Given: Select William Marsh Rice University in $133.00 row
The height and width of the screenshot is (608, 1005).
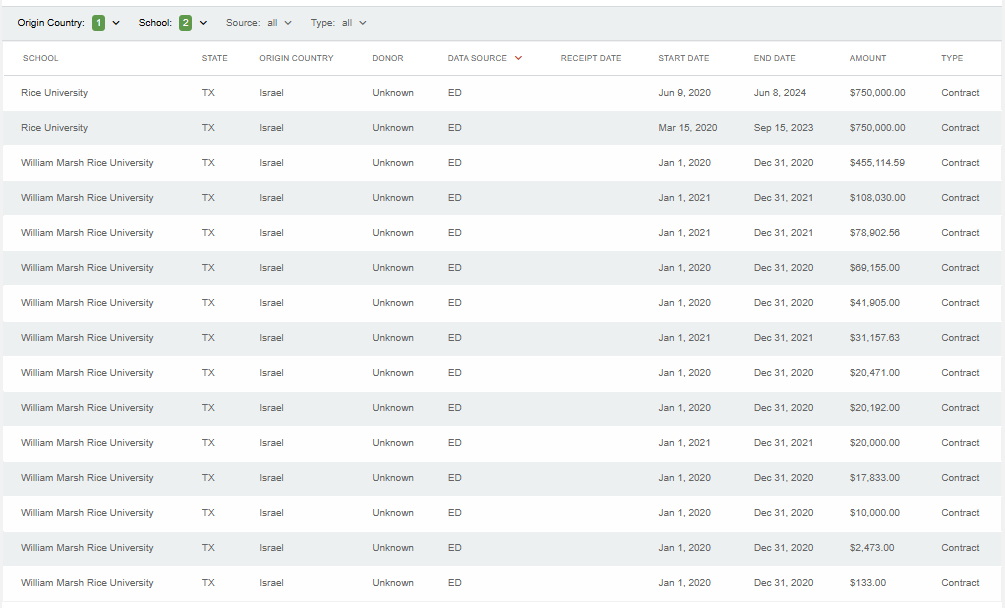Looking at the screenshot, I should coord(87,583).
